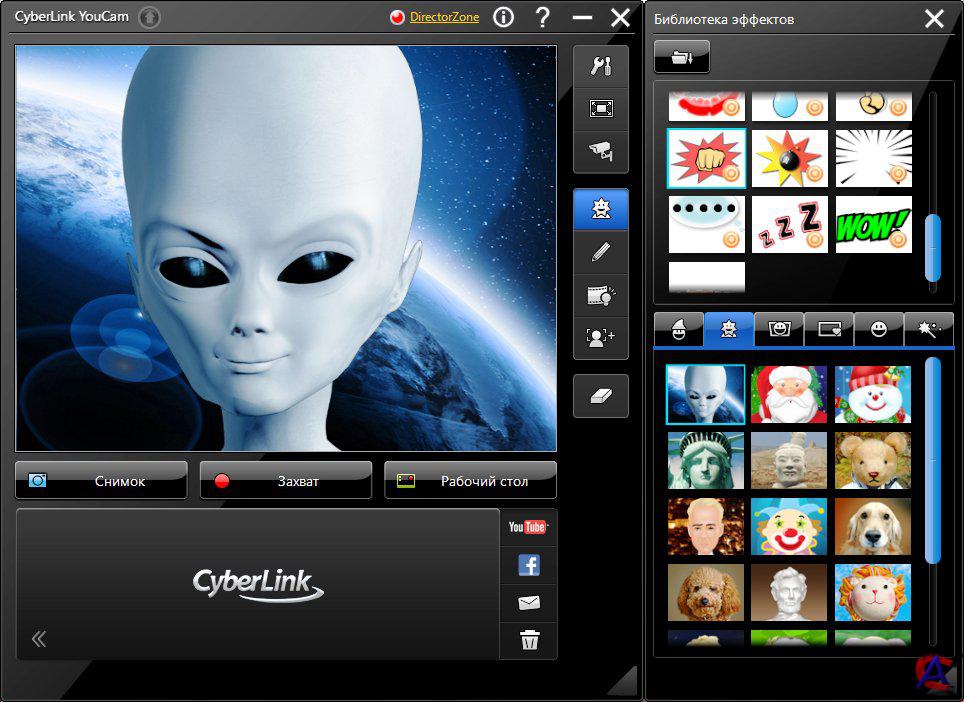Collapse media tray with double-chevron arrow
Image resolution: width=964 pixels, height=702 pixels.
(39, 639)
